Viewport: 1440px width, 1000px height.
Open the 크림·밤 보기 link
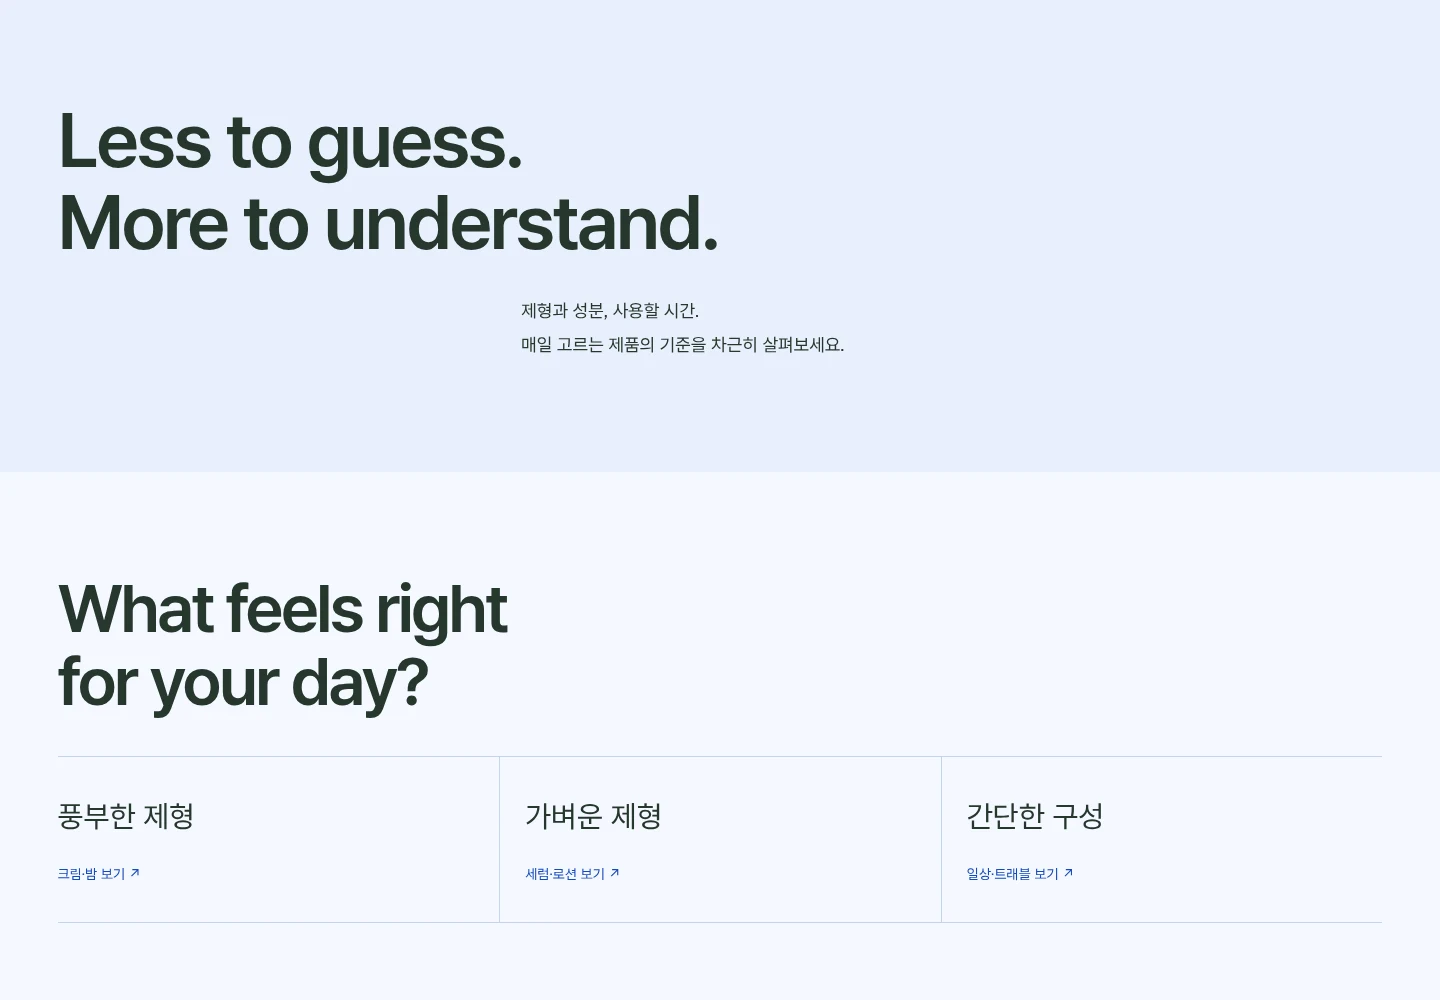point(99,874)
